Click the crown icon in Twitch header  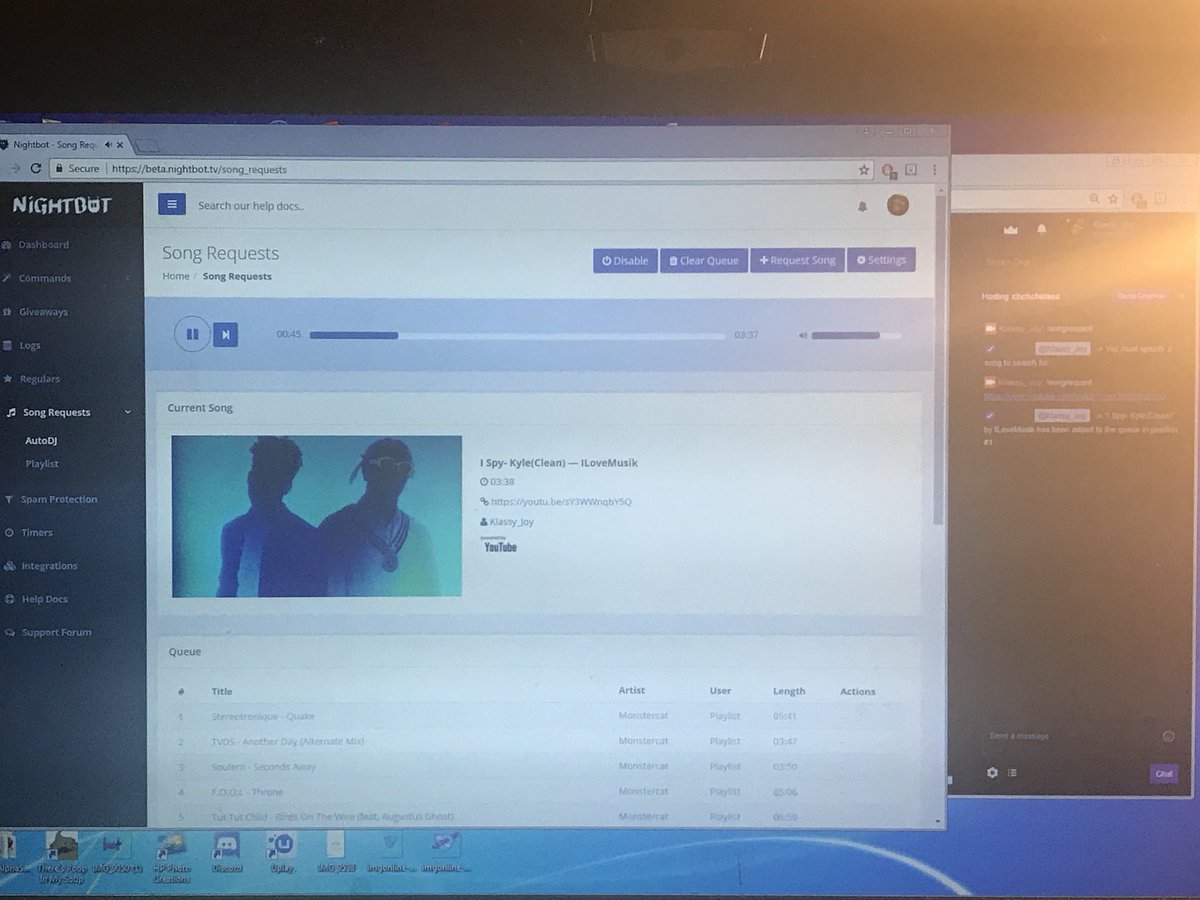click(x=1010, y=229)
